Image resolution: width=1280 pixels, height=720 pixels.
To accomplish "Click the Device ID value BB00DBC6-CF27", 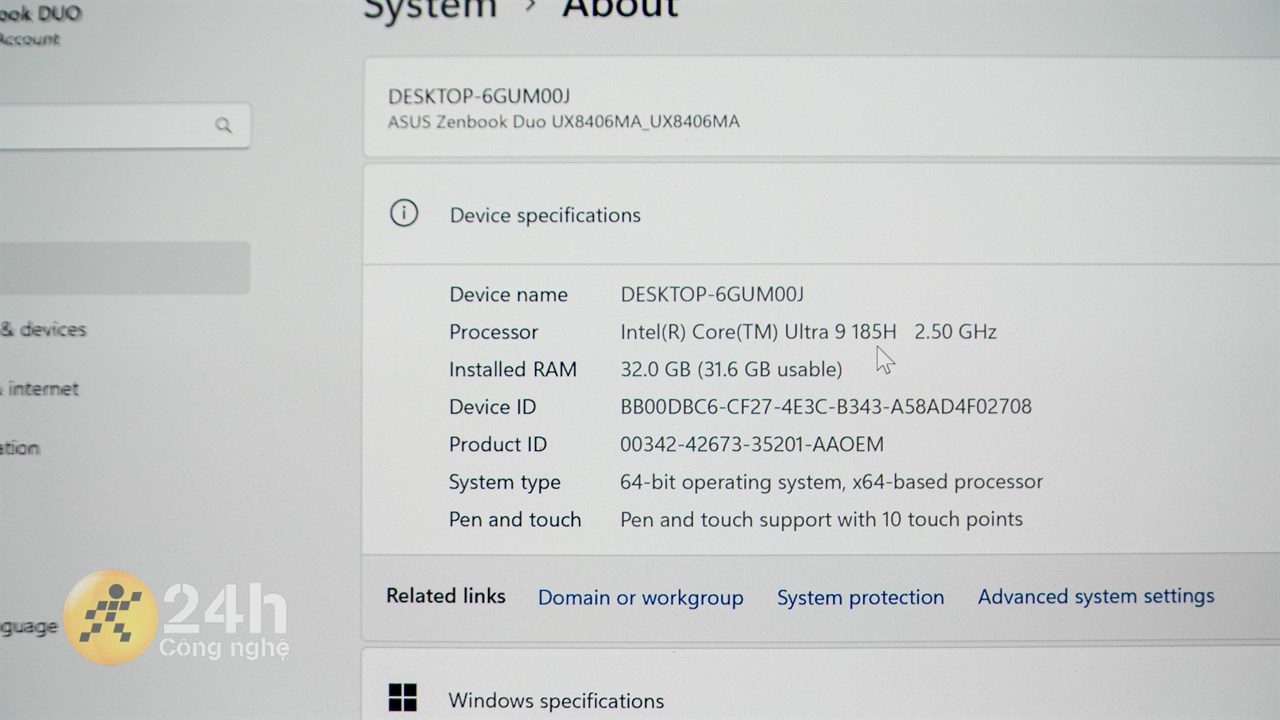I will click(x=826, y=406).
